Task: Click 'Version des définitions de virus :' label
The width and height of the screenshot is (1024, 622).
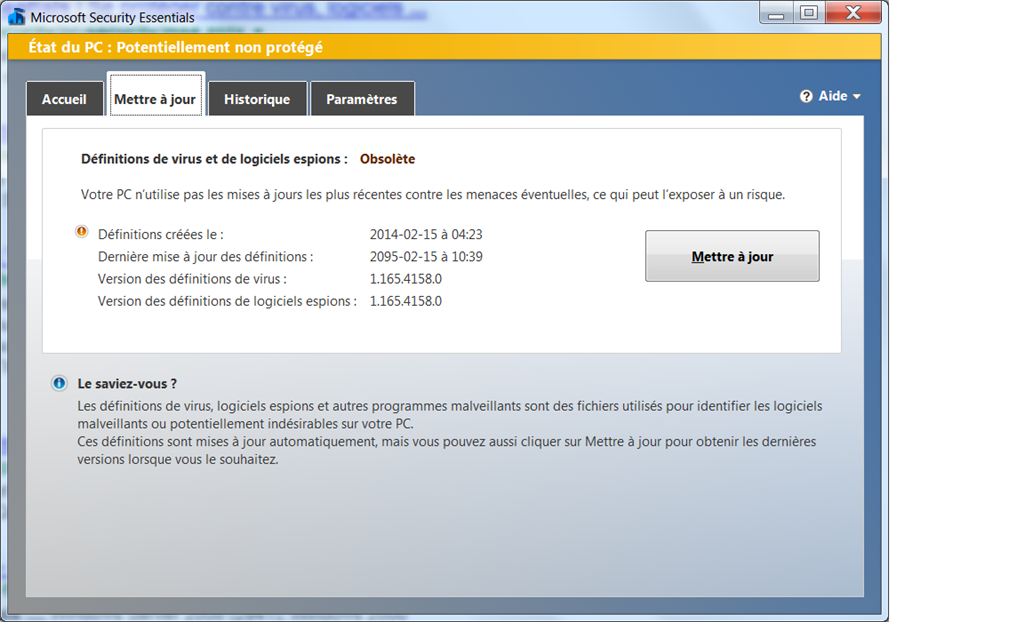Action: tap(192, 279)
